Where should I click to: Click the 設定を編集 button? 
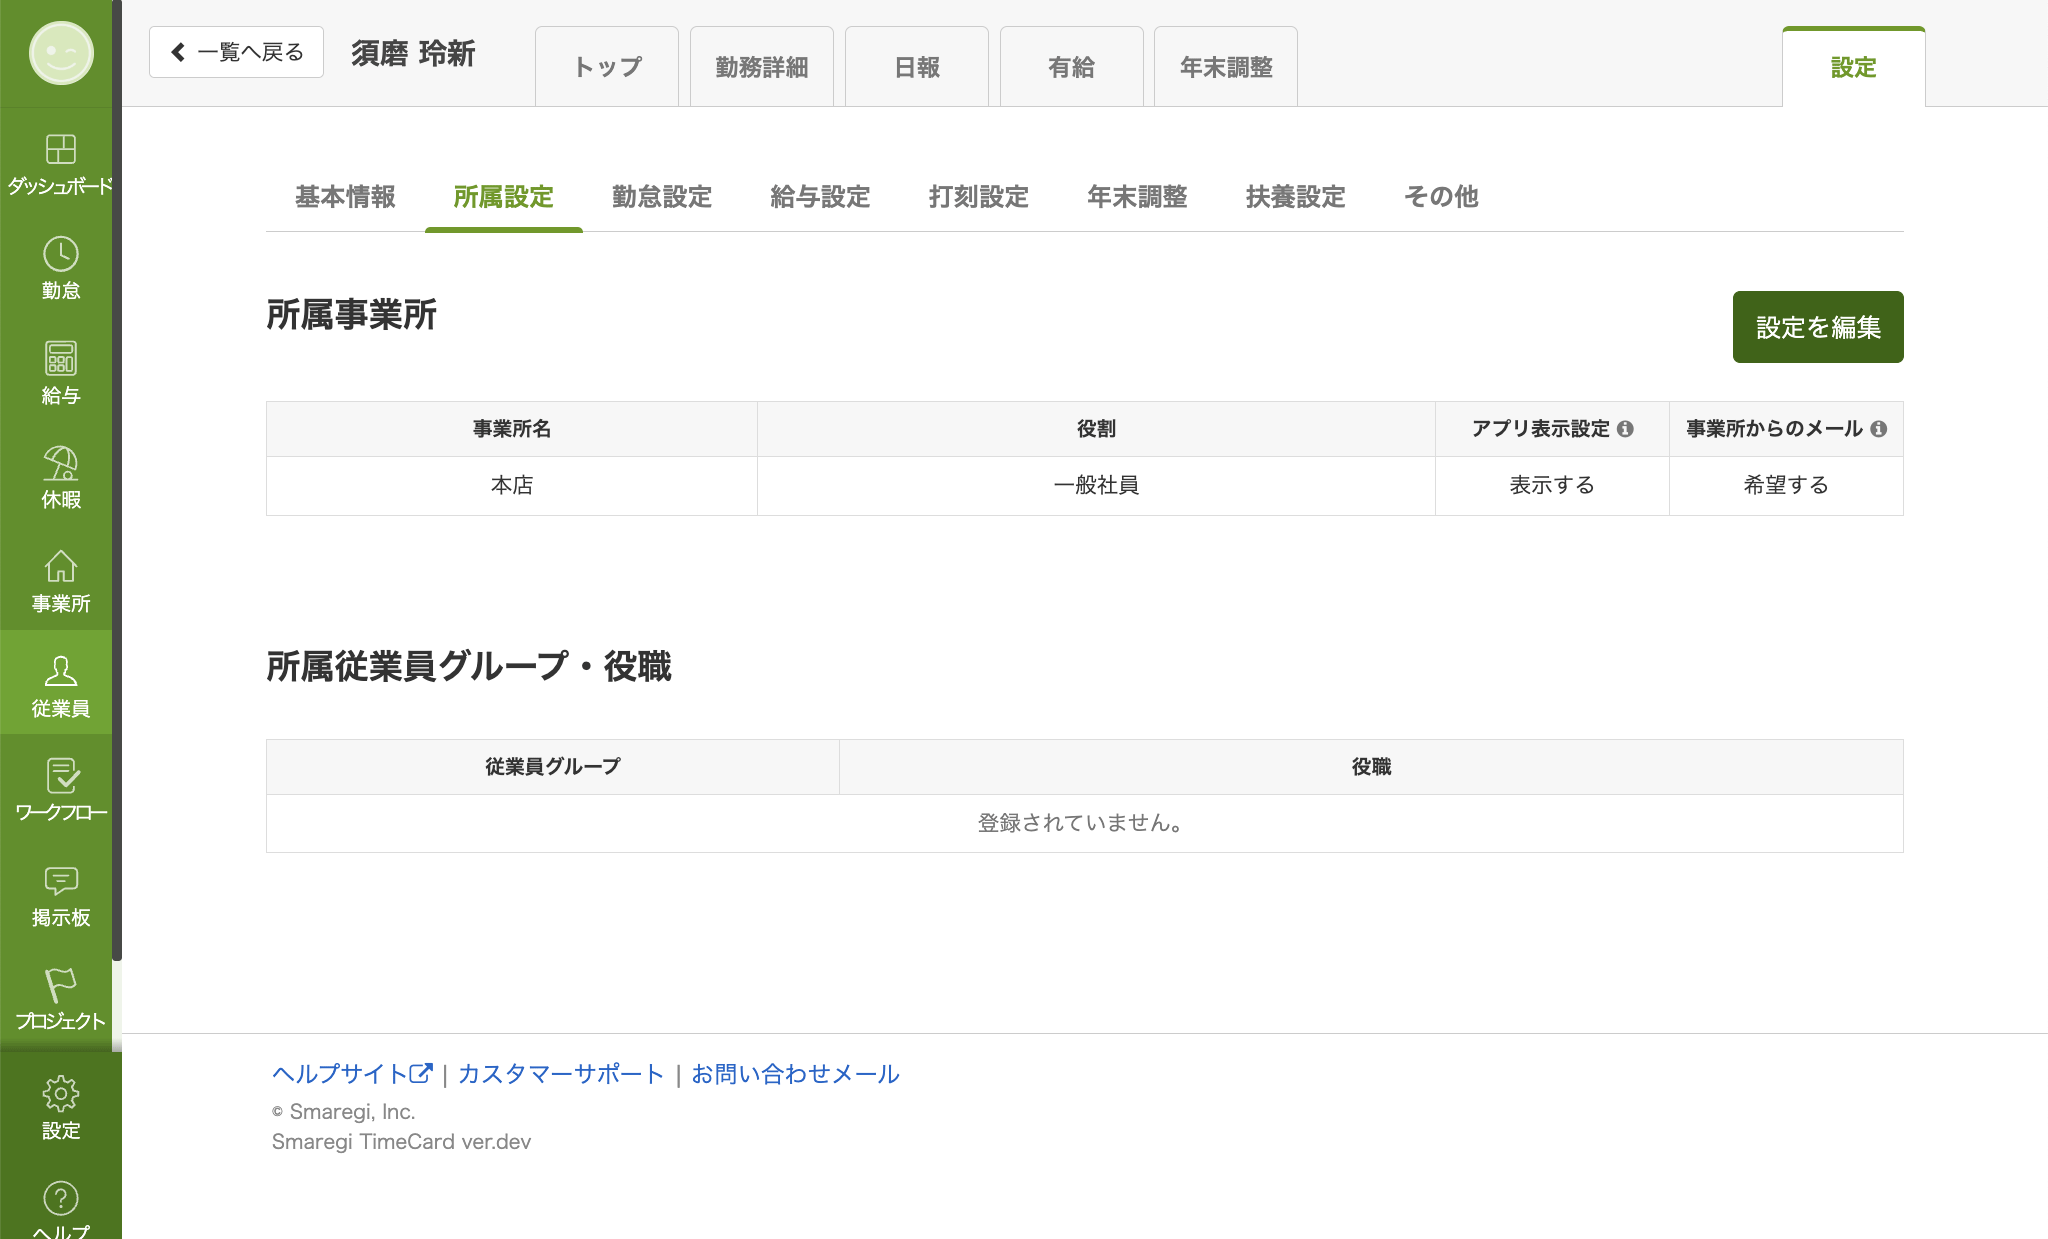(1818, 326)
